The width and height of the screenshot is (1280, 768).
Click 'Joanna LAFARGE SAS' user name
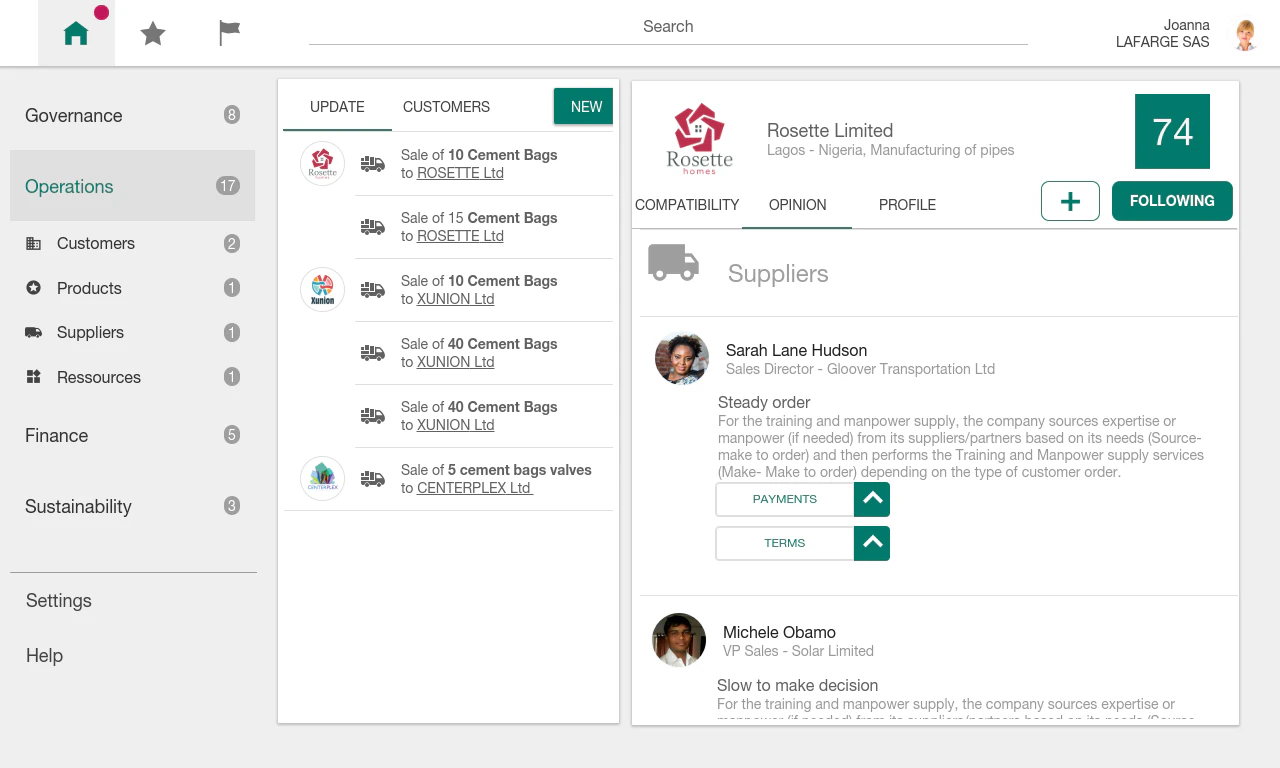[1163, 34]
